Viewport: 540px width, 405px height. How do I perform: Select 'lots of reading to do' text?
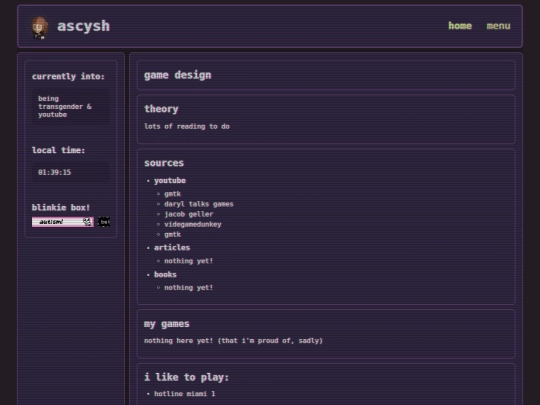click(x=187, y=126)
